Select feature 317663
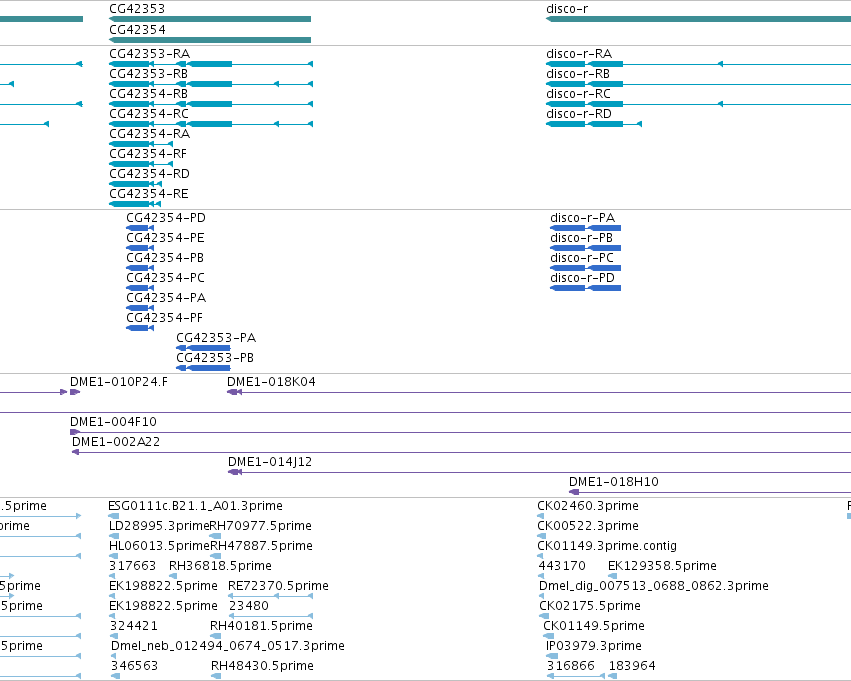 pos(112,576)
